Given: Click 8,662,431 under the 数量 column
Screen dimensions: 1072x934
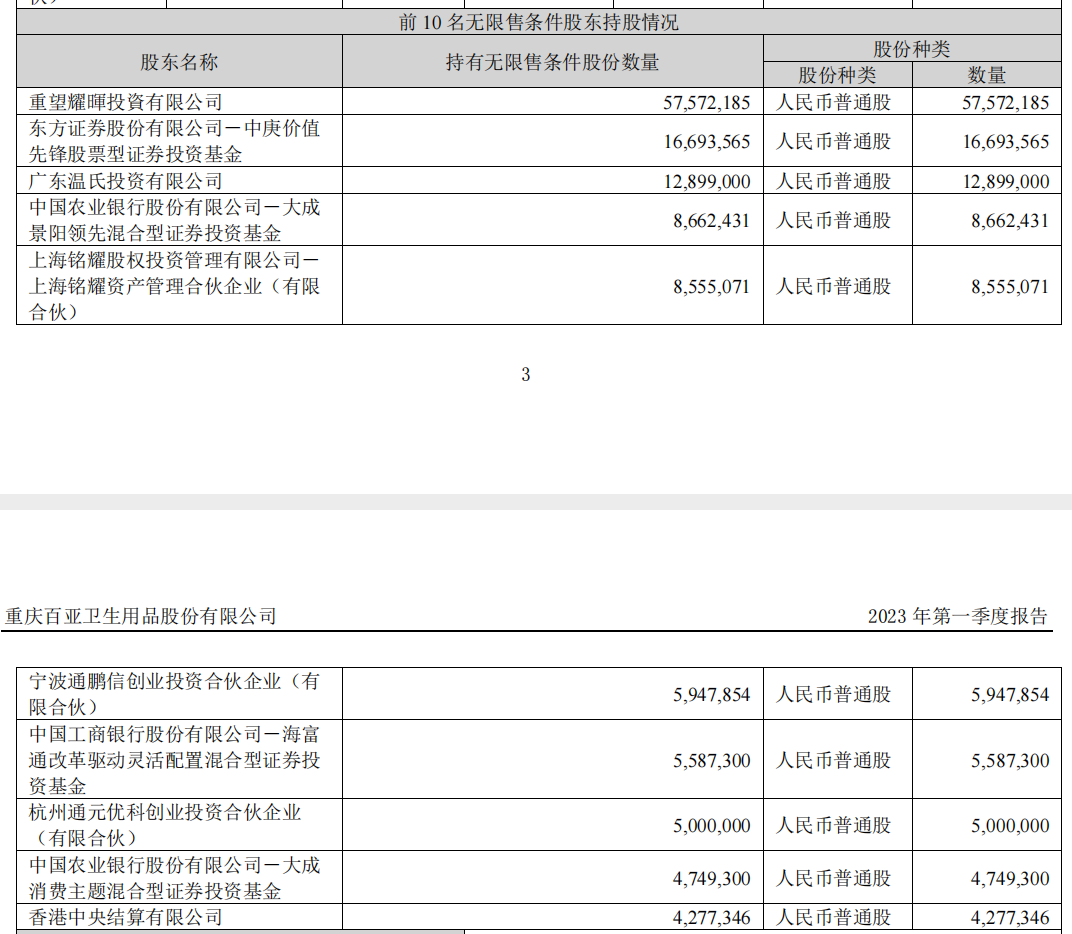Looking at the screenshot, I should [x=1010, y=221].
